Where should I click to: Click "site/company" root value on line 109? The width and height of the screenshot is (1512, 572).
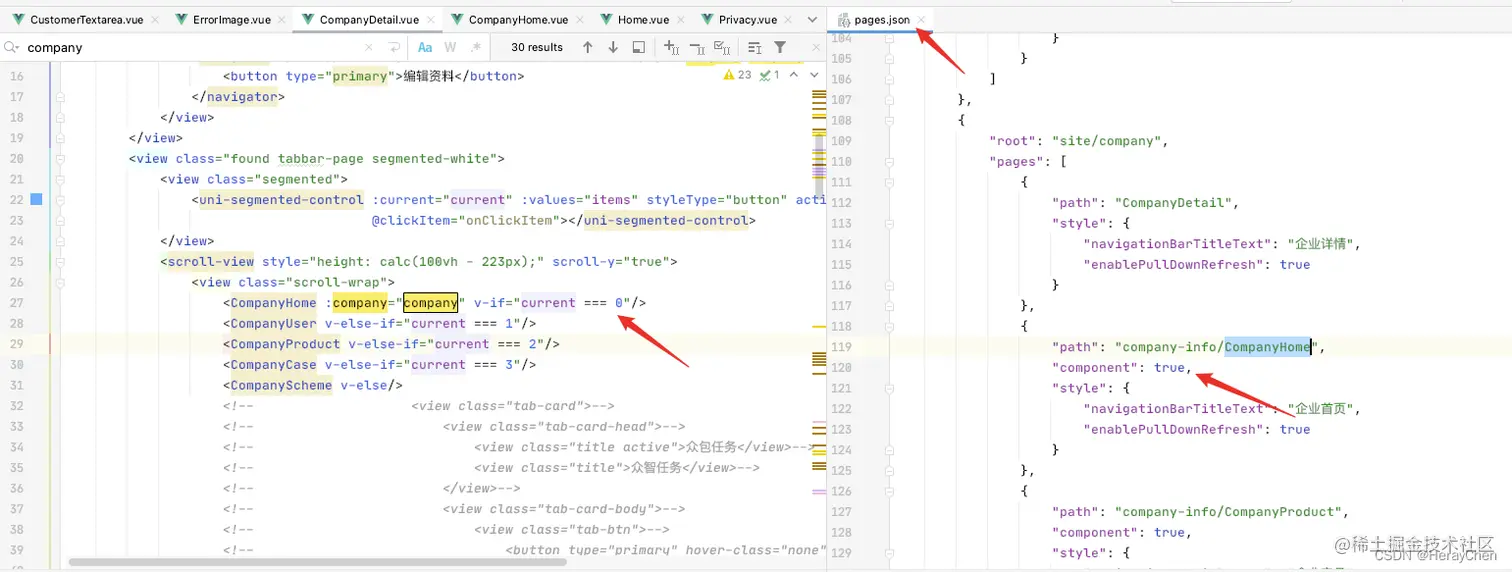pyautogui.click(x=1109, y=141)
